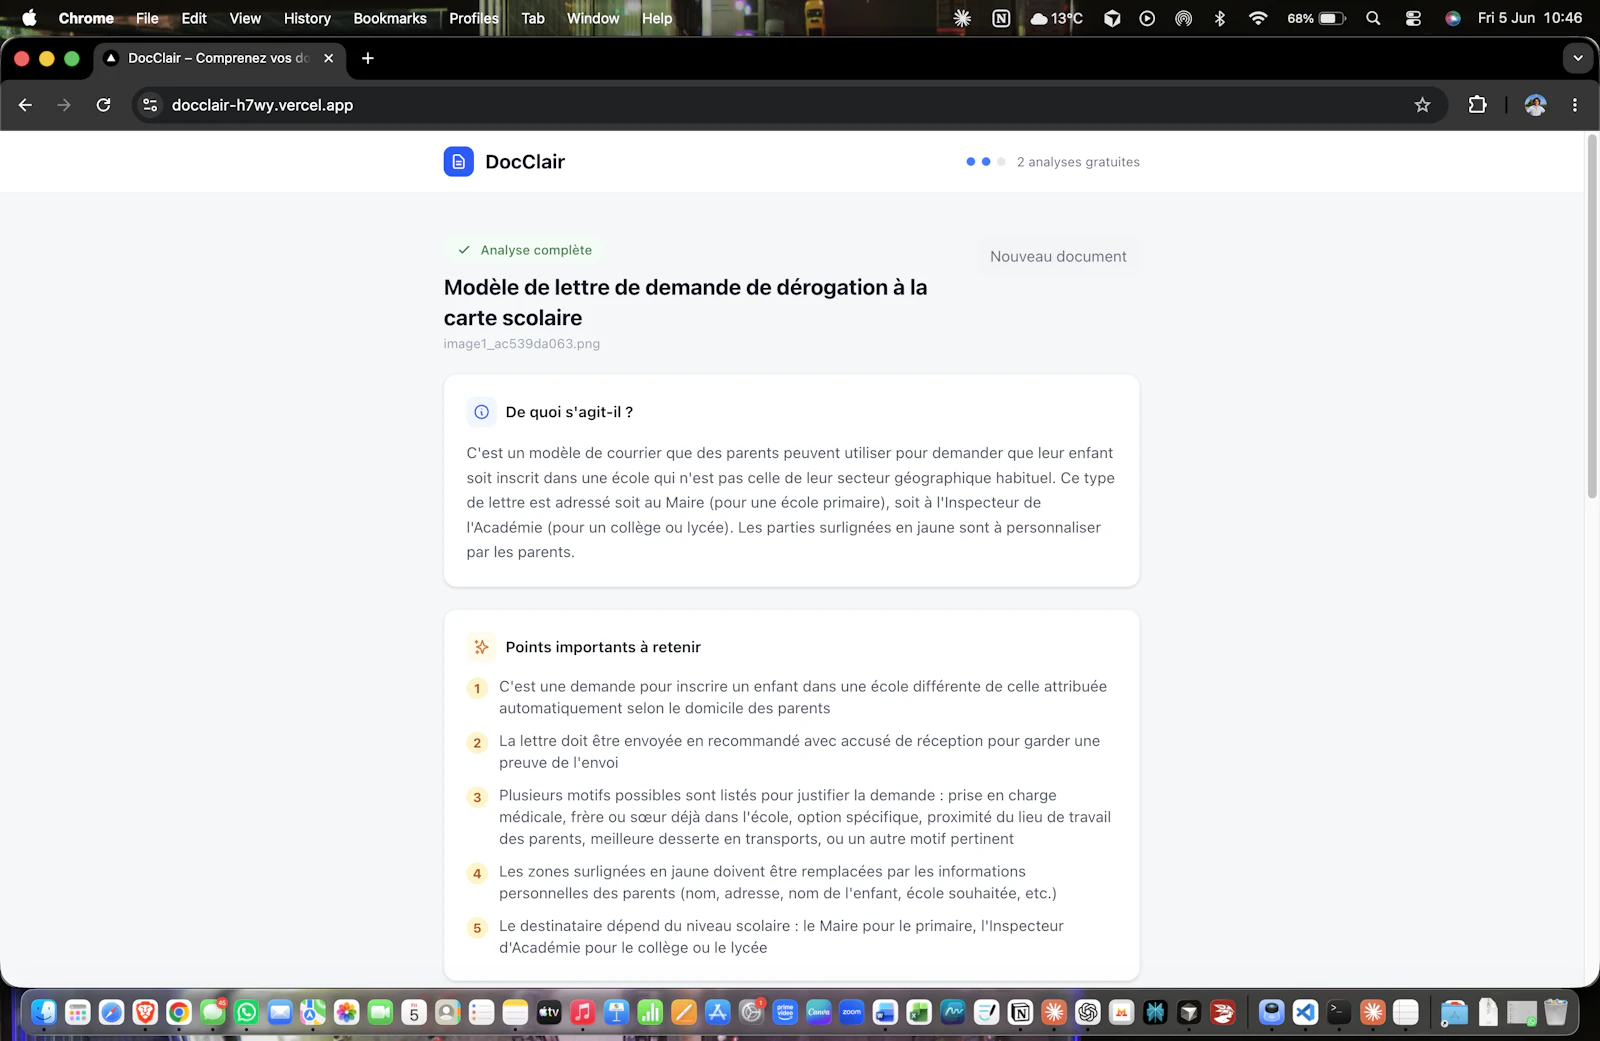The height and width of the screenshot is (1041, 1600).
Task: Open Terminal from the Dock
Action: tap(1339, 1012)
